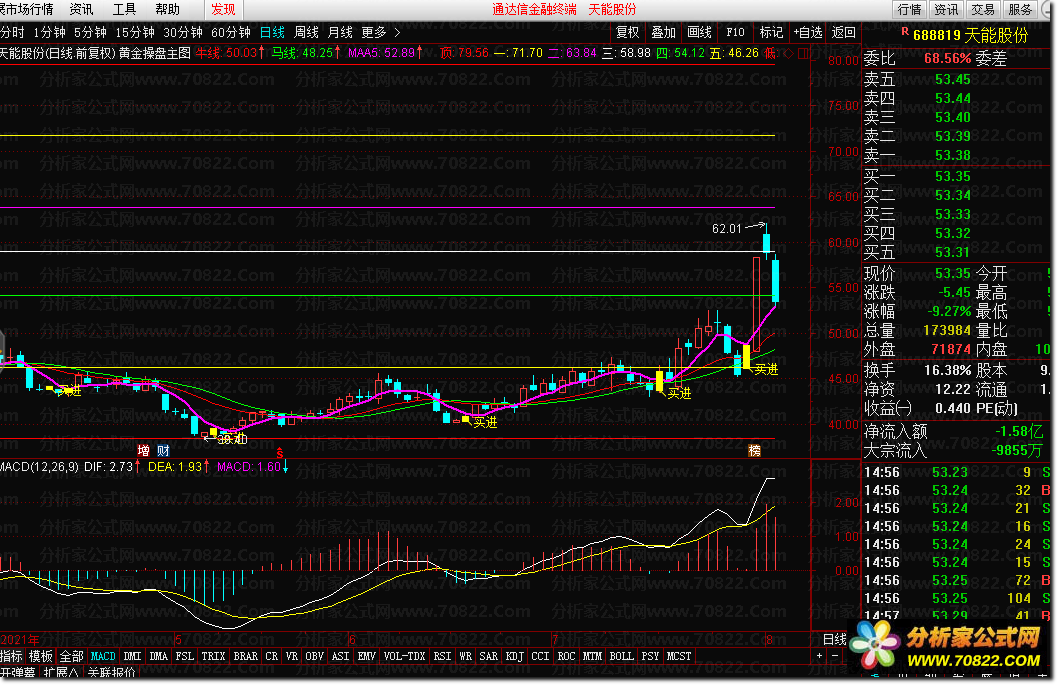Select the WR indicator tab

coord(465,656)
